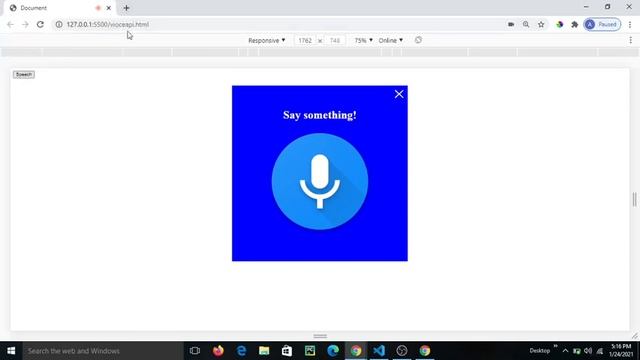View site information icon in address bar
640x360 pixels.
[x=59, y=24]
